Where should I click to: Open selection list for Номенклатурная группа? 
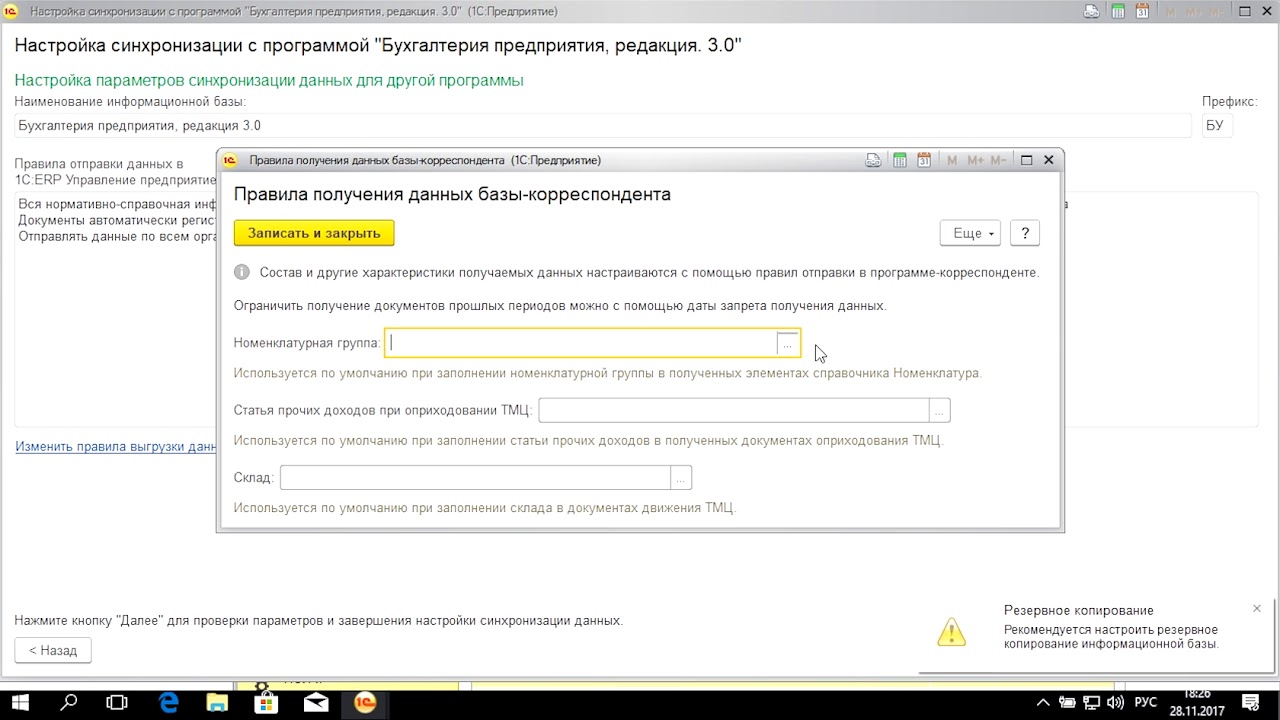tap(788, 343)
